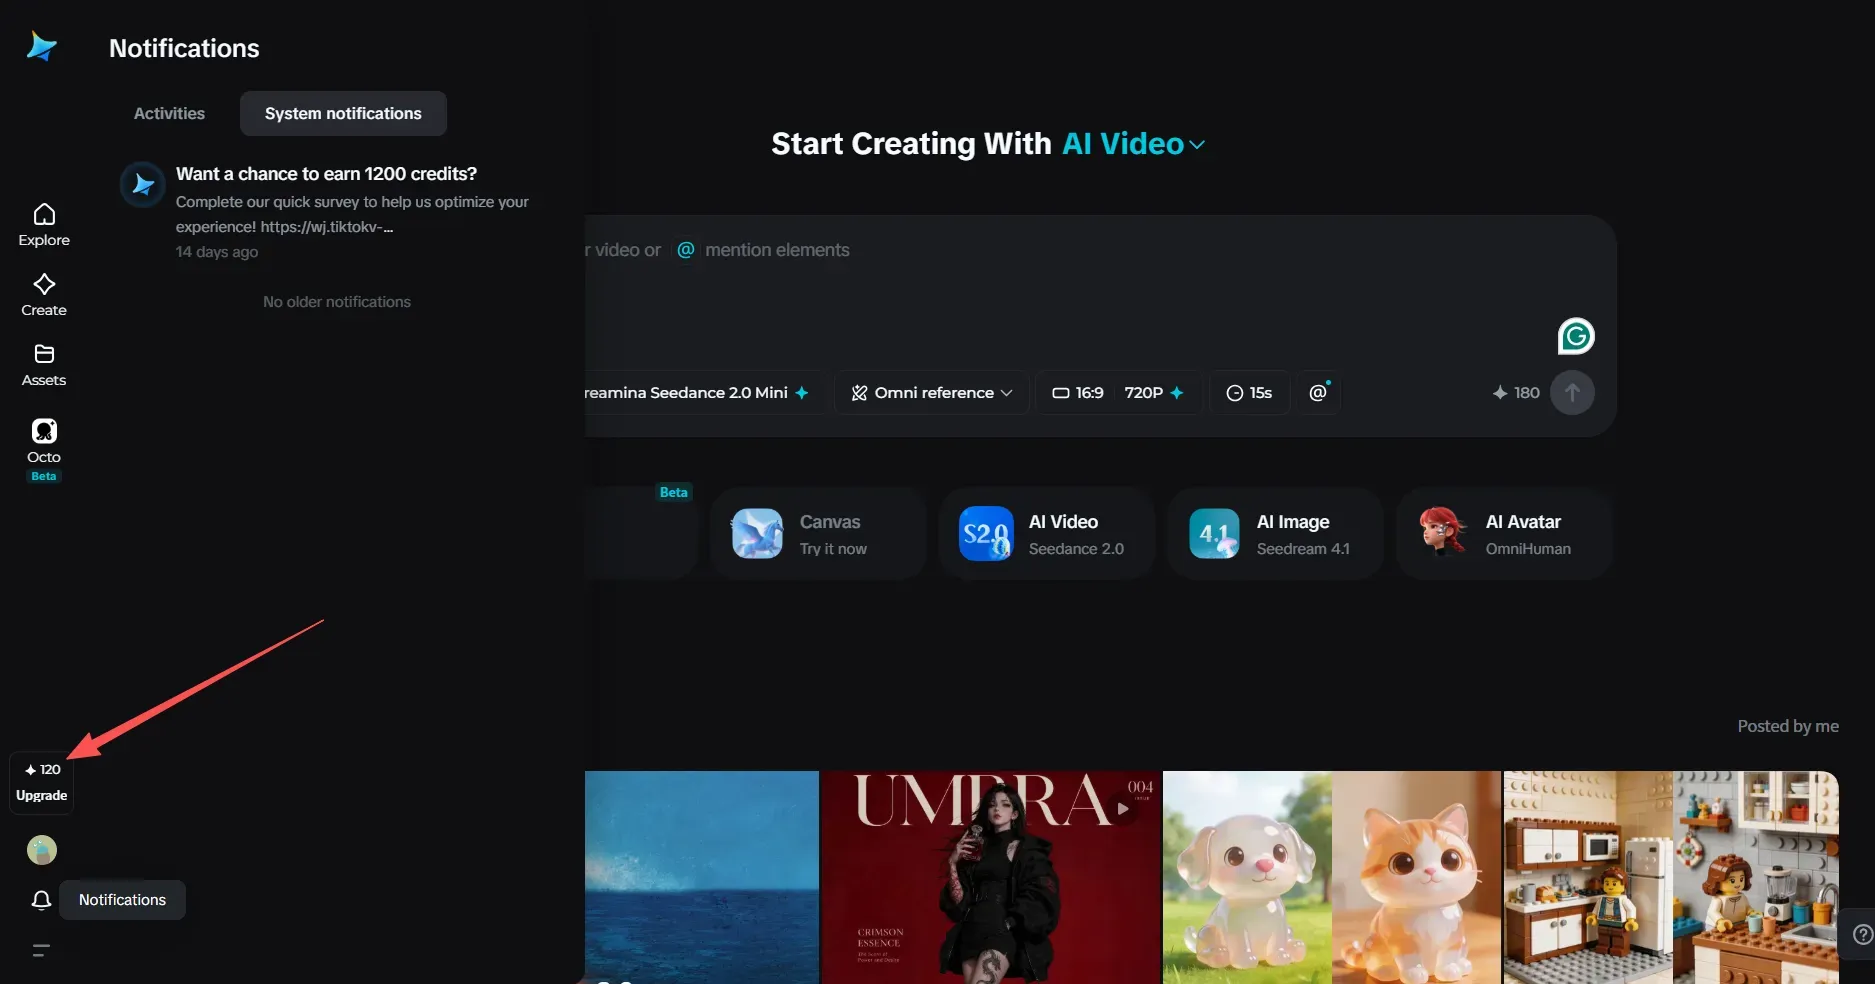Image resolution: width=1875 pixels, height=984 pixels.
Task: Switch to the Activities tab
Action: [x=169, y=114]
